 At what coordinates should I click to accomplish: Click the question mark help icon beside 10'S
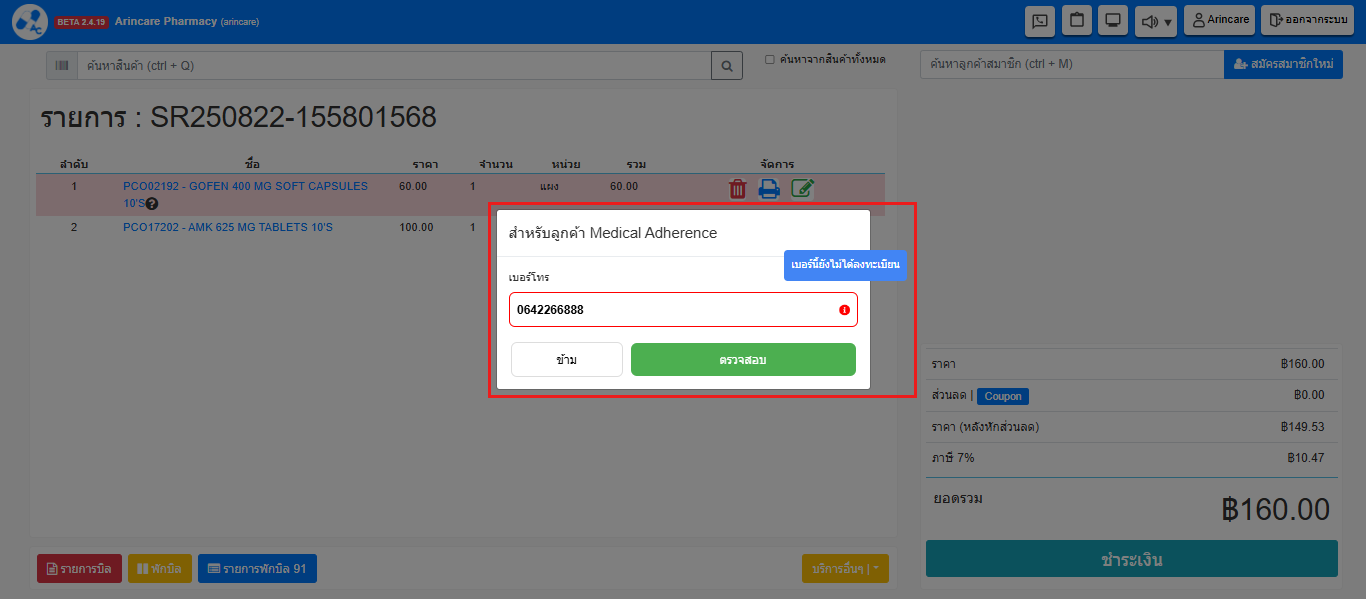(x=152, y=204)
